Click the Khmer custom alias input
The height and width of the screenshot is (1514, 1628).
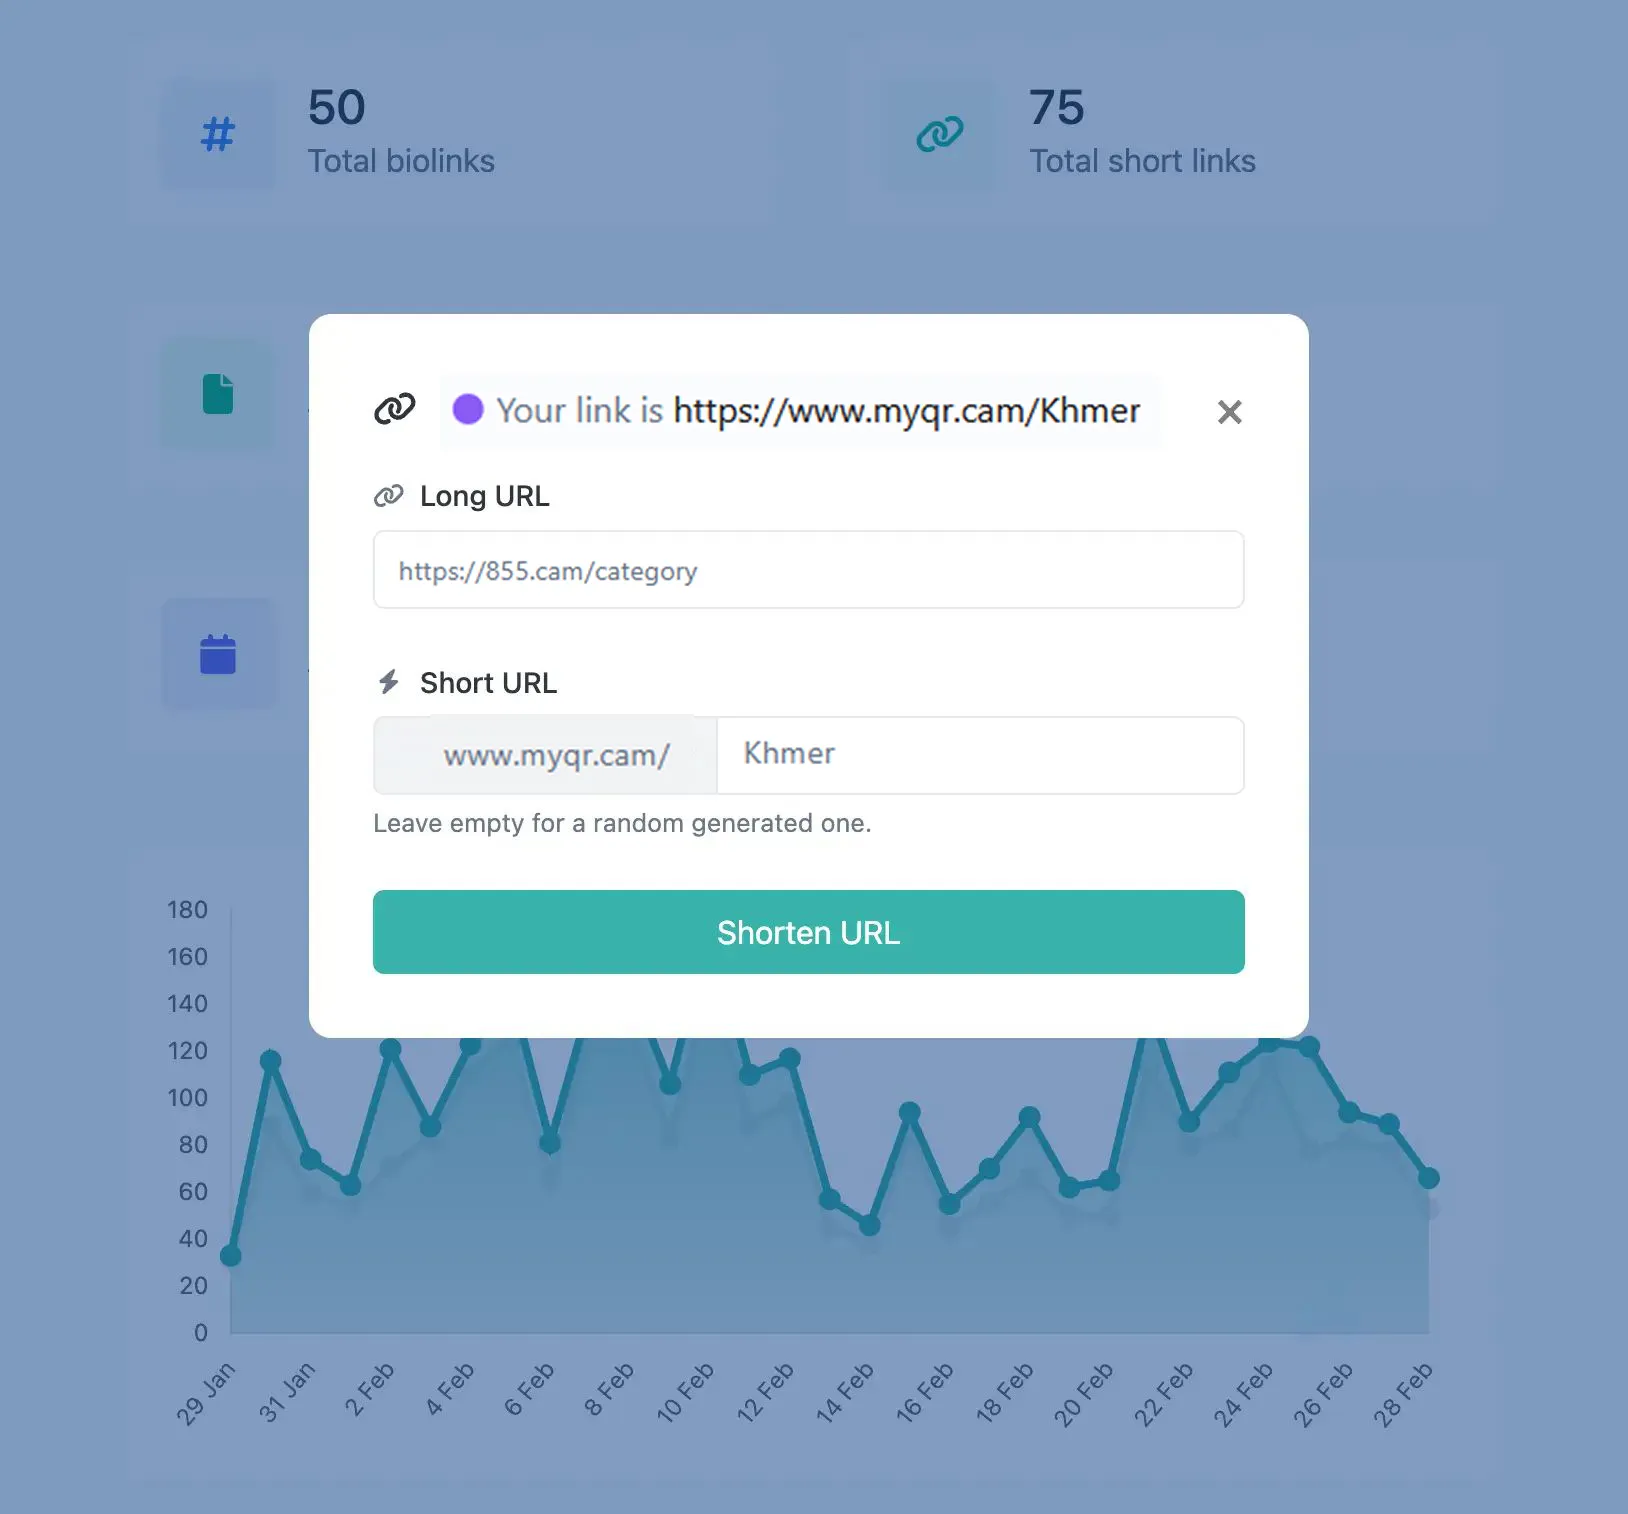coord(980,755)
